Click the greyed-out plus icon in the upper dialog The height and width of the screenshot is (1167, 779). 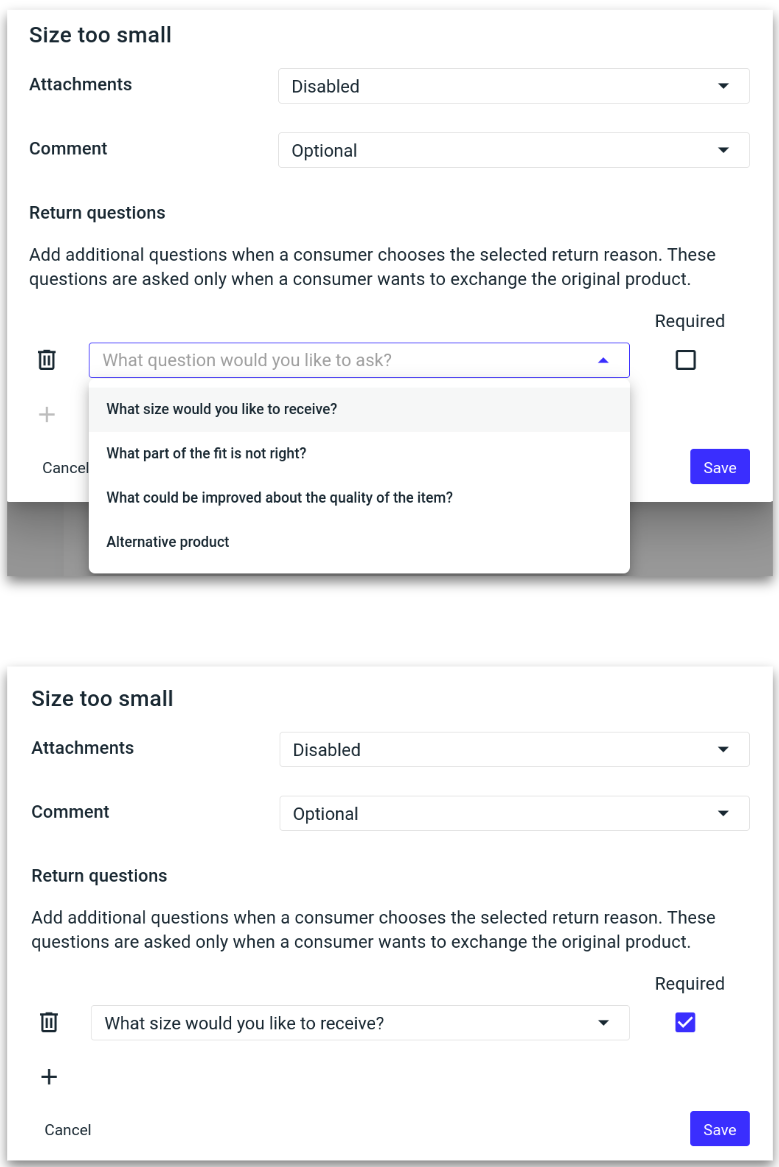(47, 414)
